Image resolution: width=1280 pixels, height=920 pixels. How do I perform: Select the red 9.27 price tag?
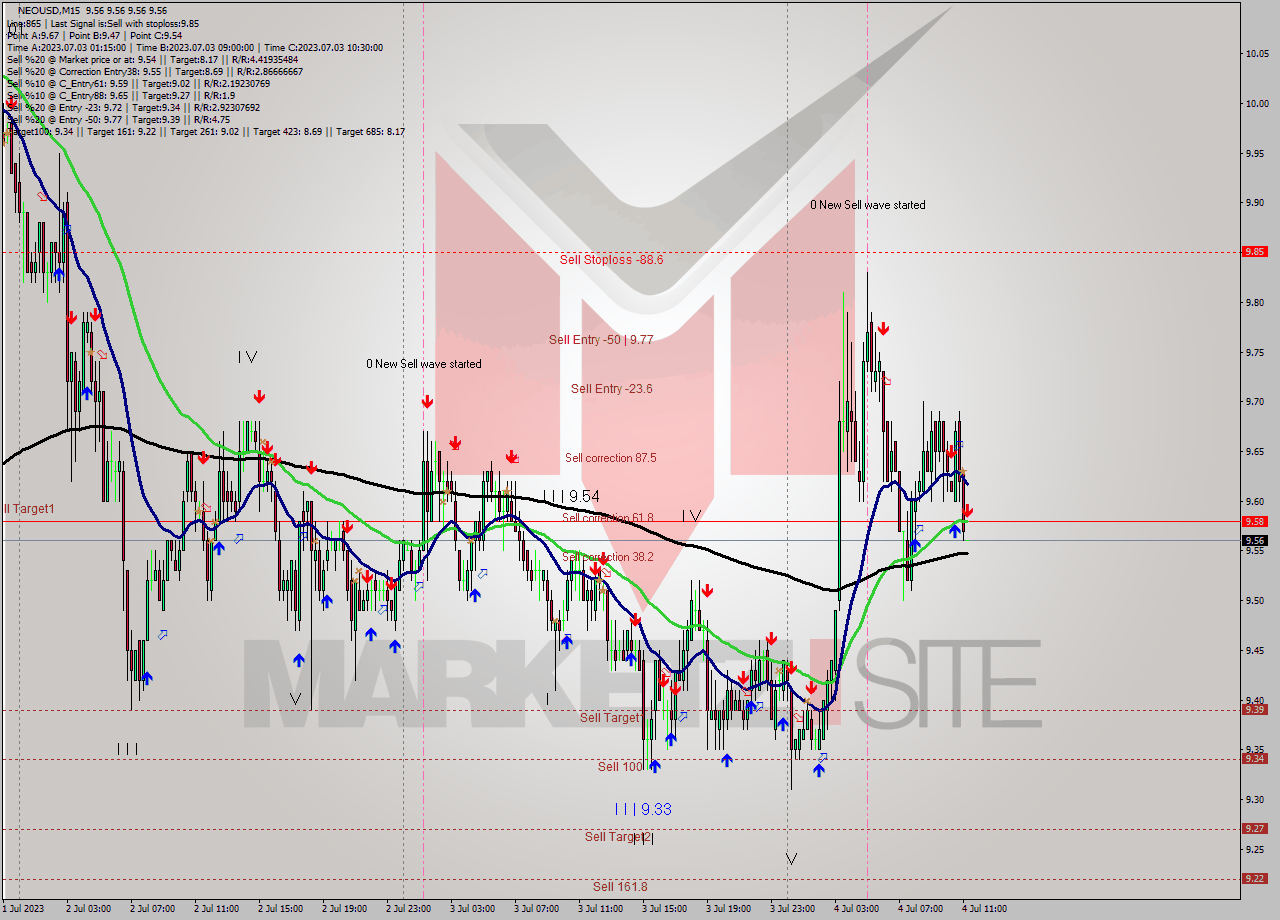pyautogui.click(x=1254, y=828)
